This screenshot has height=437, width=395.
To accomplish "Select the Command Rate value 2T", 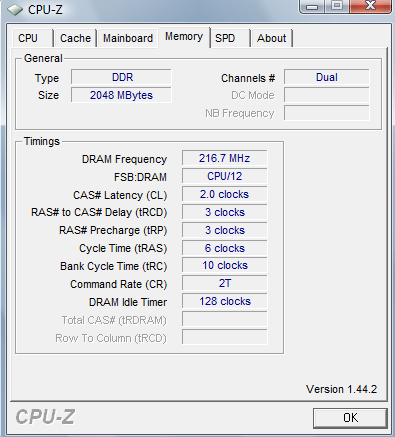I will pos(224,284).
